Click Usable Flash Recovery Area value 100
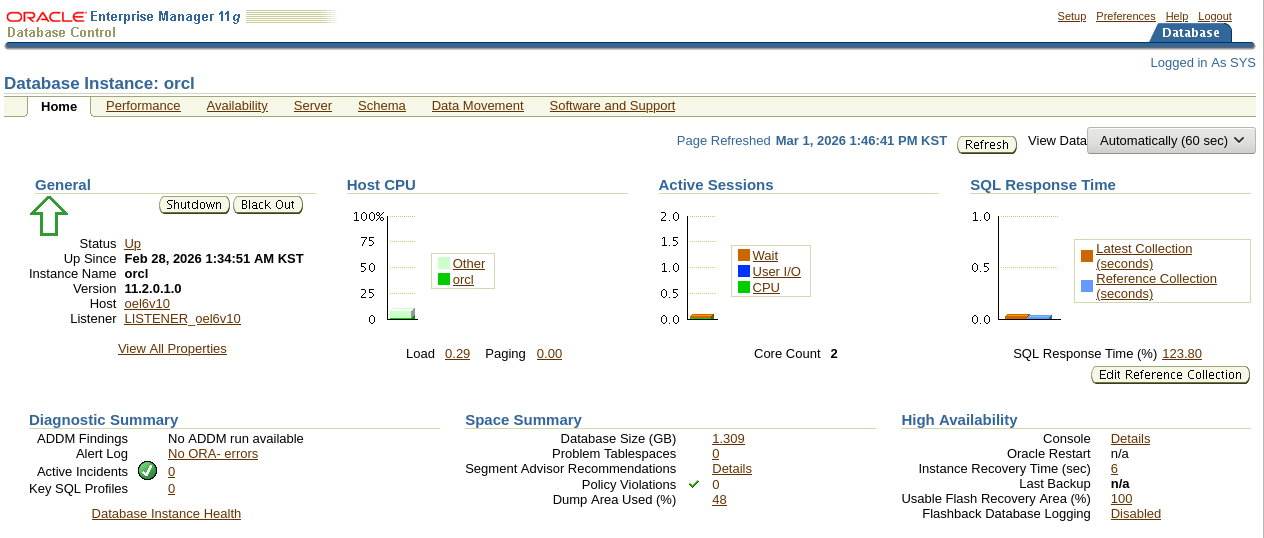This screenshot has height=538, width=1264. (1121, 499)
